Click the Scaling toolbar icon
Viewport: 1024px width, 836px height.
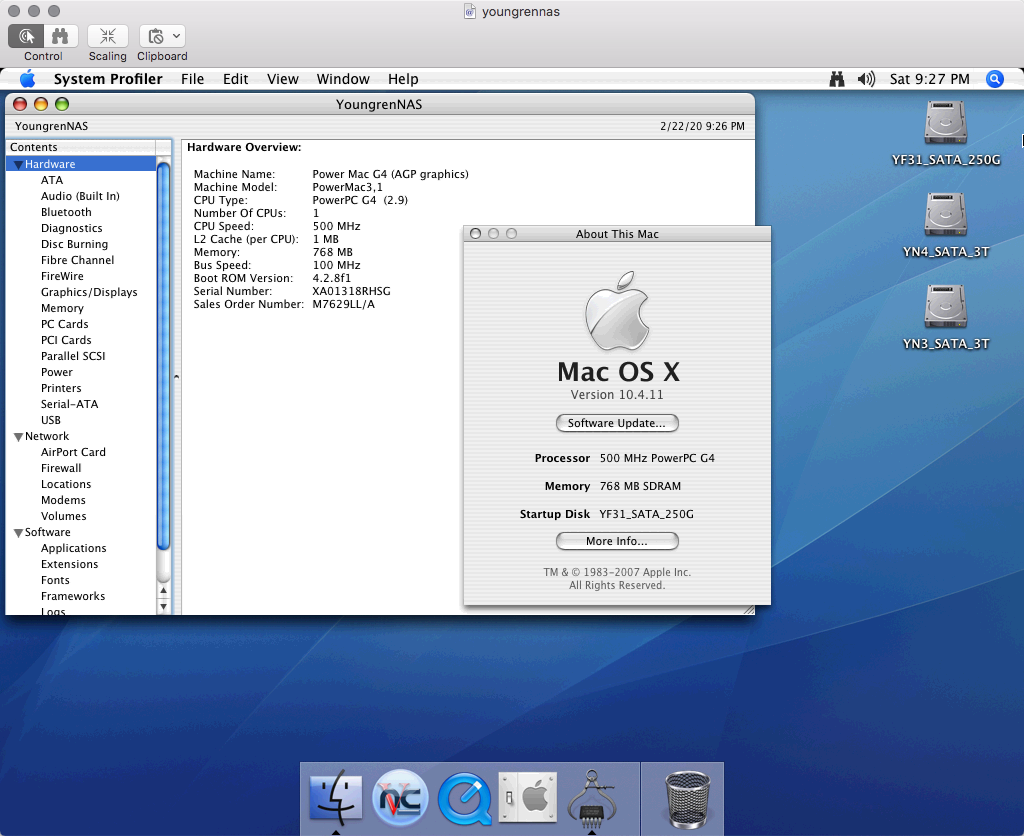(108, 36)
